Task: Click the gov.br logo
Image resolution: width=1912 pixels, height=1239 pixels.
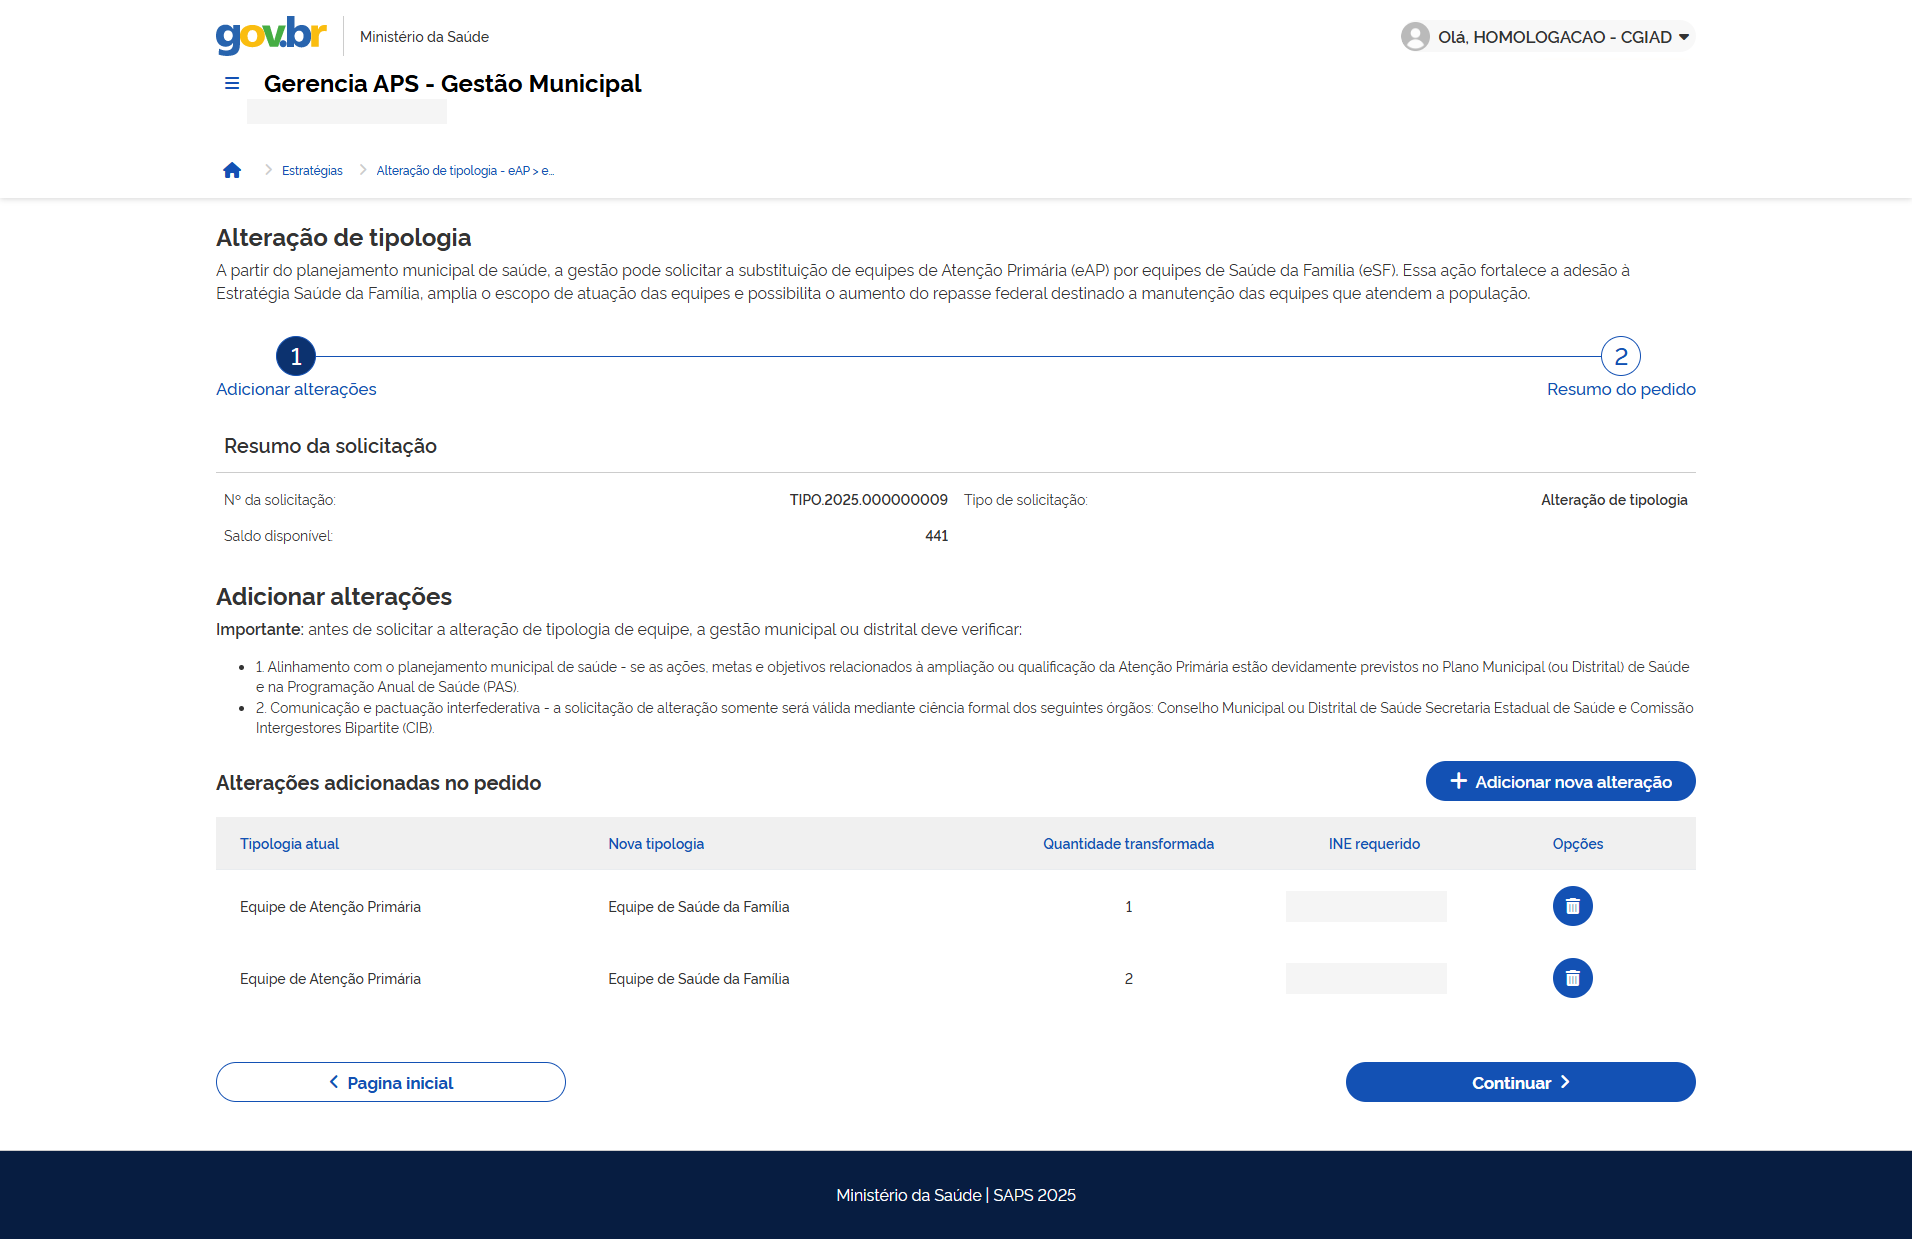Action: tap(271, 35)
